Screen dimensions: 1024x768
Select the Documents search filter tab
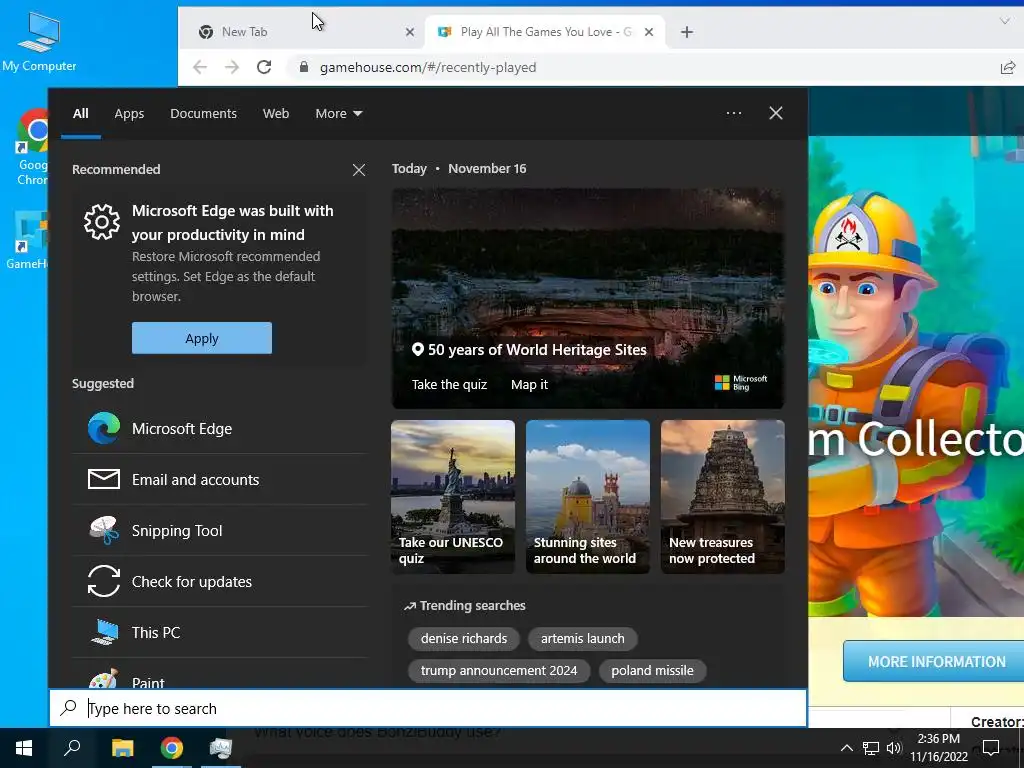(x=203, y=114)
